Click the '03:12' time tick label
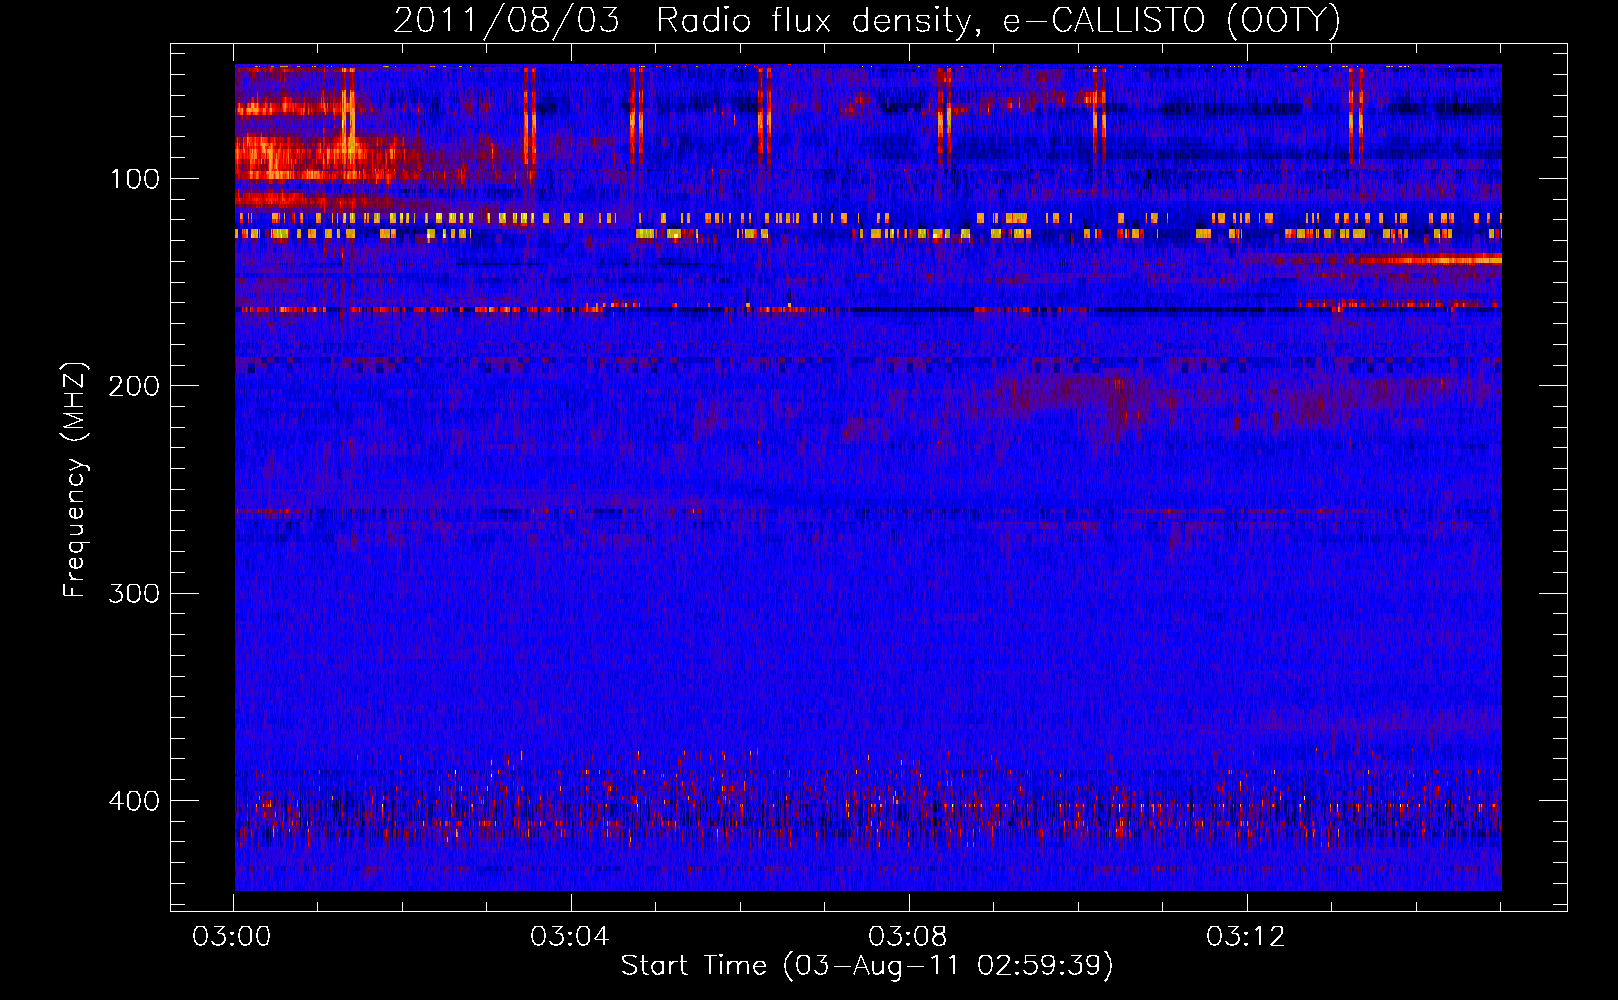 click(1246, 937)
